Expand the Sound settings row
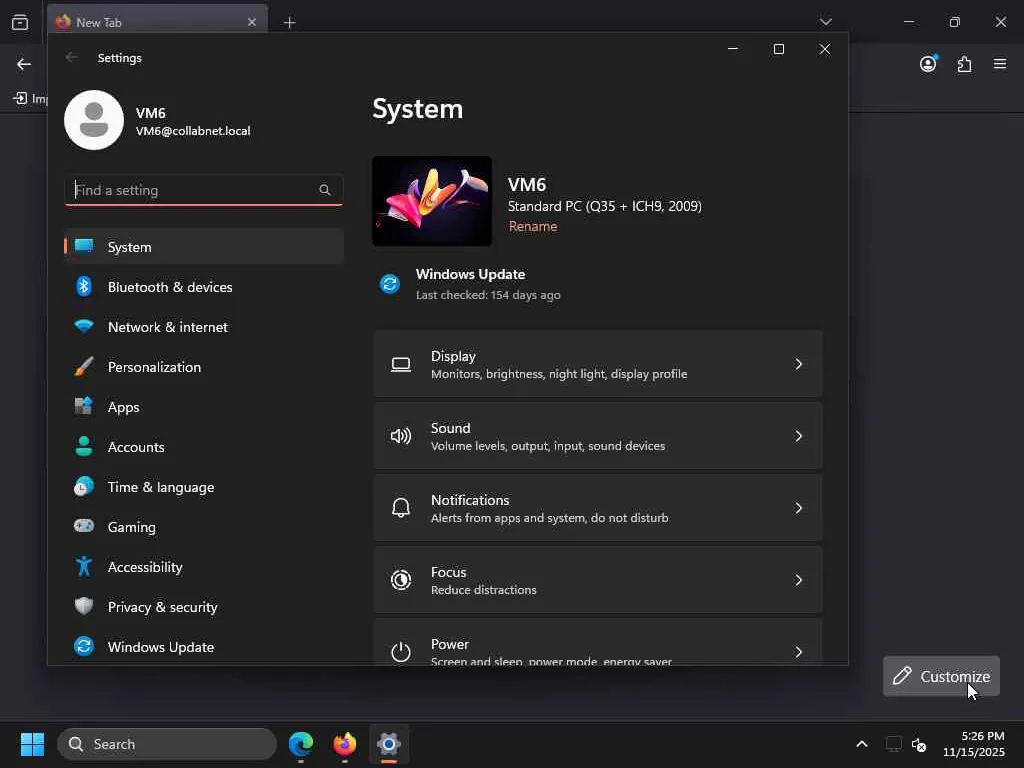 coord(598,436)
